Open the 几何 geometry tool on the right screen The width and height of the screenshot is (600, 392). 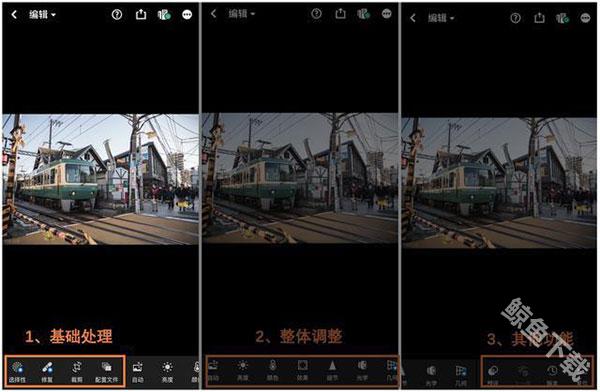[461, 375]
